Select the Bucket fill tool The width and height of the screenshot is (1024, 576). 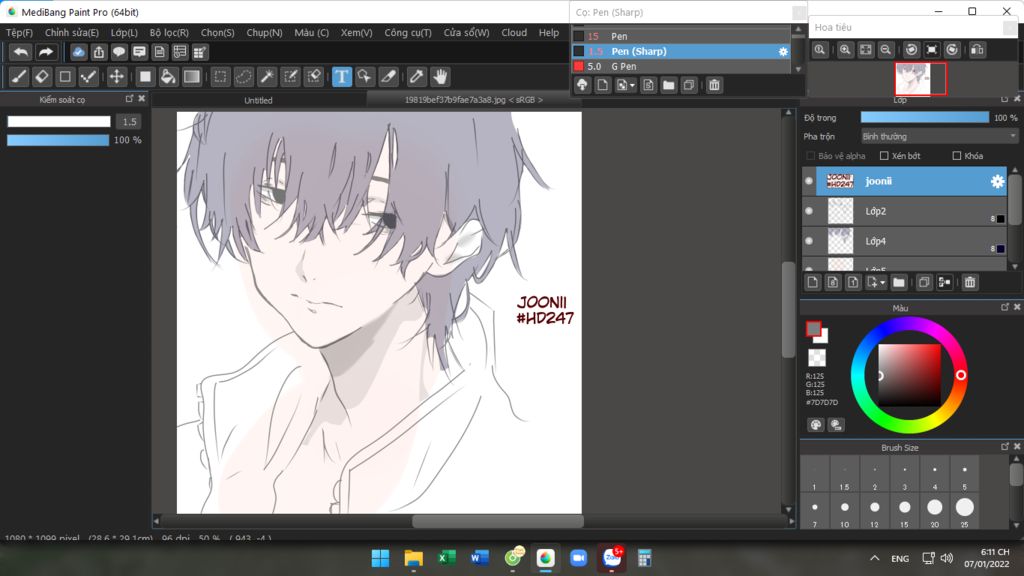tap(168, 77)
